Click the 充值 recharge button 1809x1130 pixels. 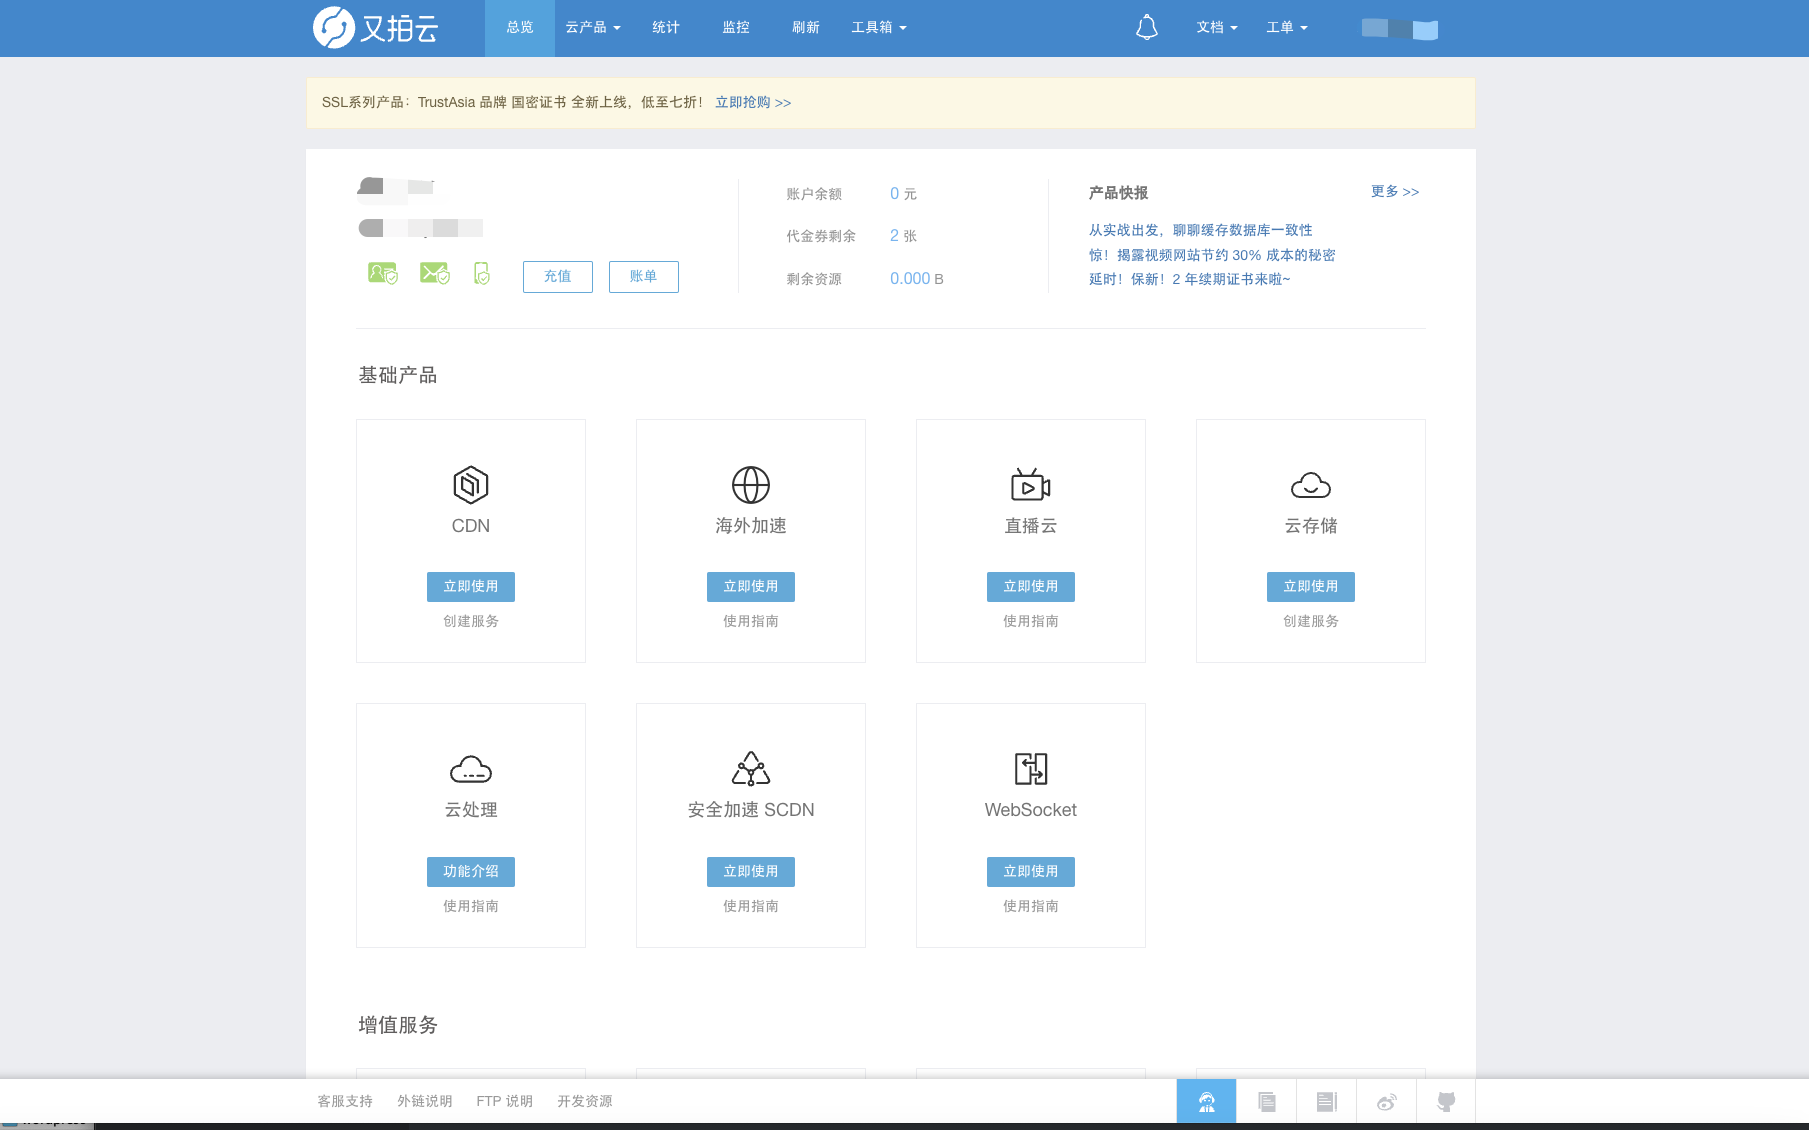click(557, 277)
